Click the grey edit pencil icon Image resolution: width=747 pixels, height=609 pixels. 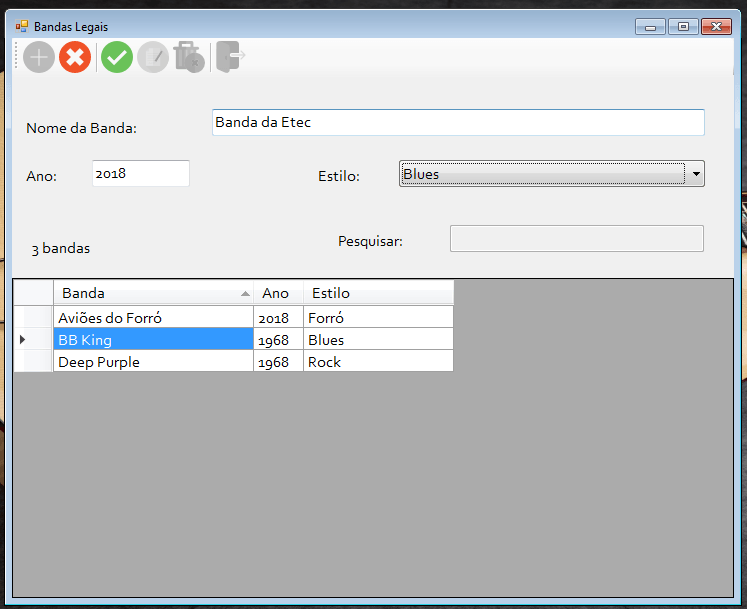point(153,57)
